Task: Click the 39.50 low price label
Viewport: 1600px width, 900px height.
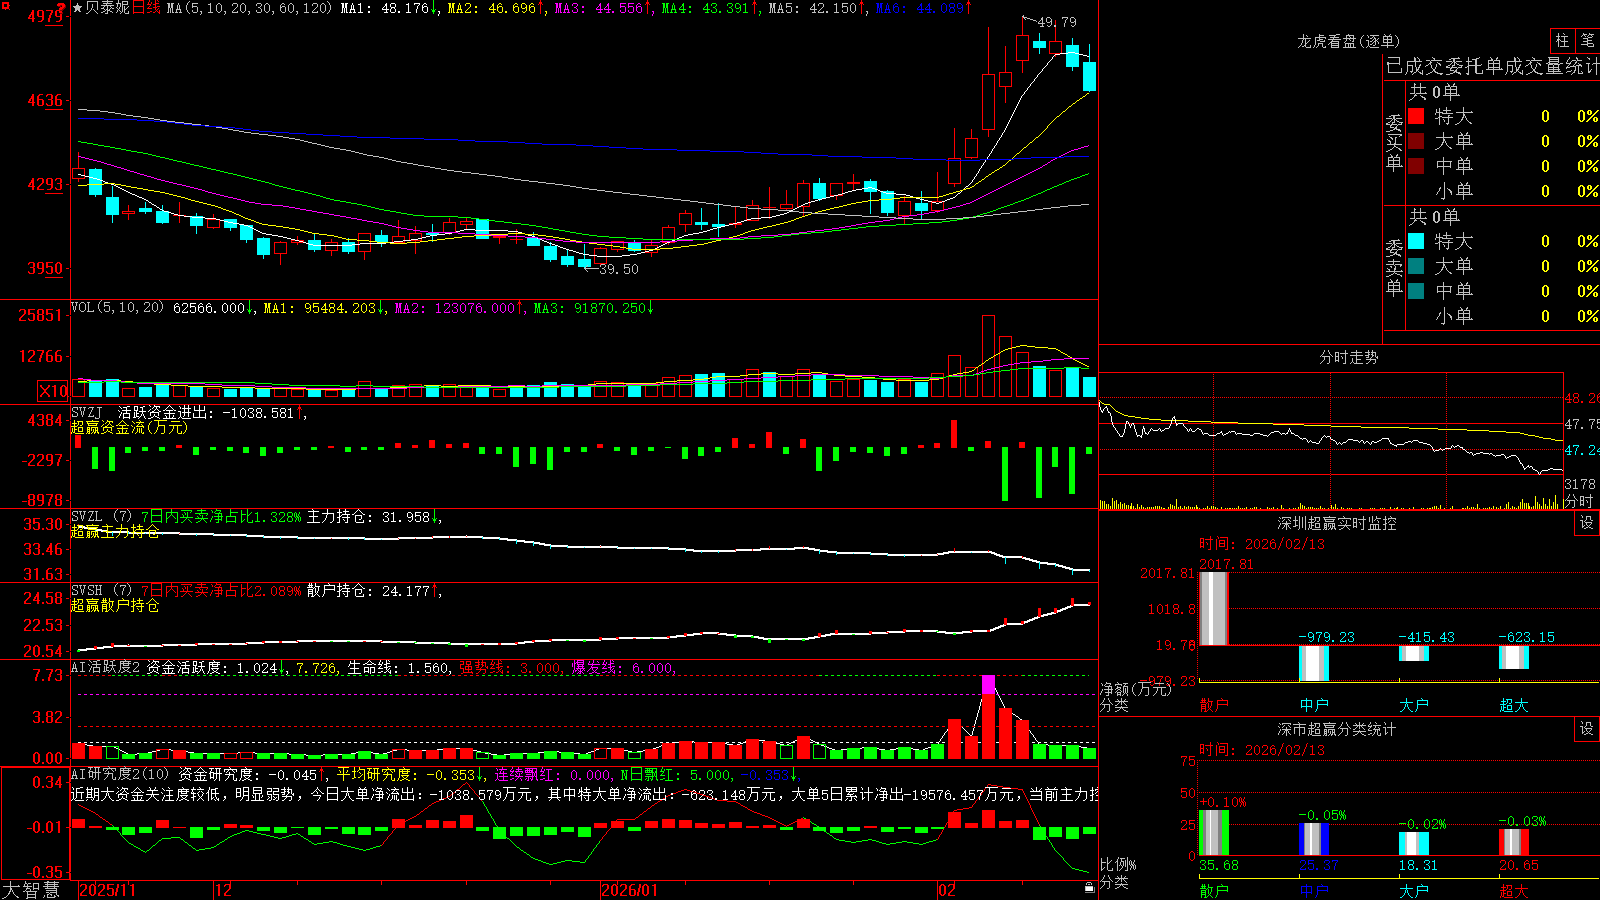Action: click(619, 269)
